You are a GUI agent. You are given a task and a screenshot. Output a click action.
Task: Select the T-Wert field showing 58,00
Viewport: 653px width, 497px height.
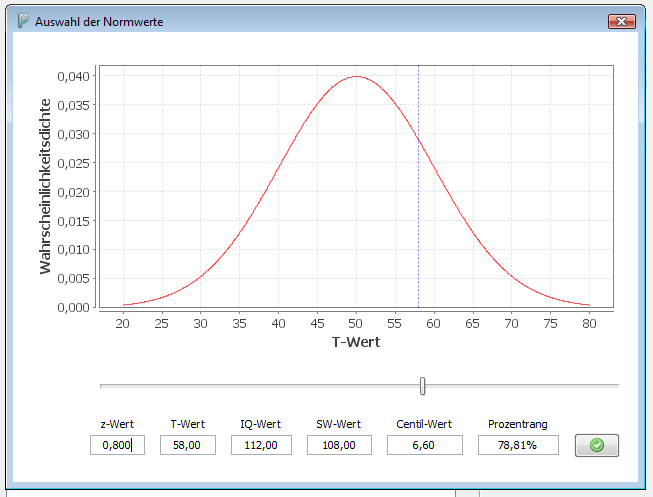187,445
